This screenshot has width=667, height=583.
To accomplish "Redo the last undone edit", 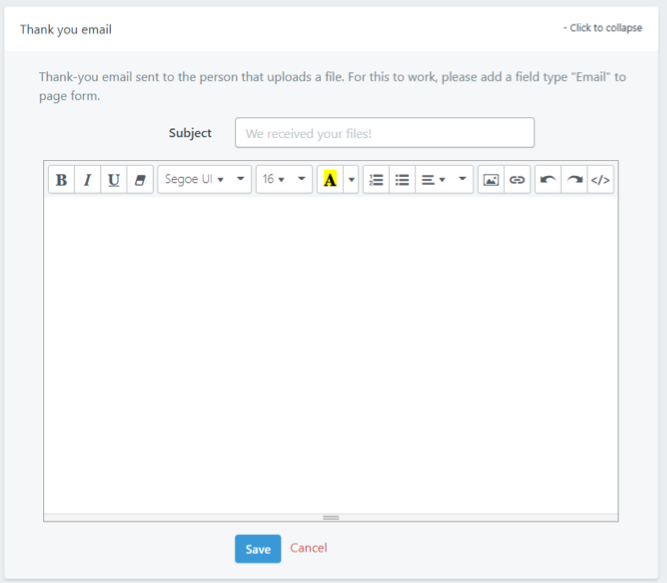I will point(574,180).
